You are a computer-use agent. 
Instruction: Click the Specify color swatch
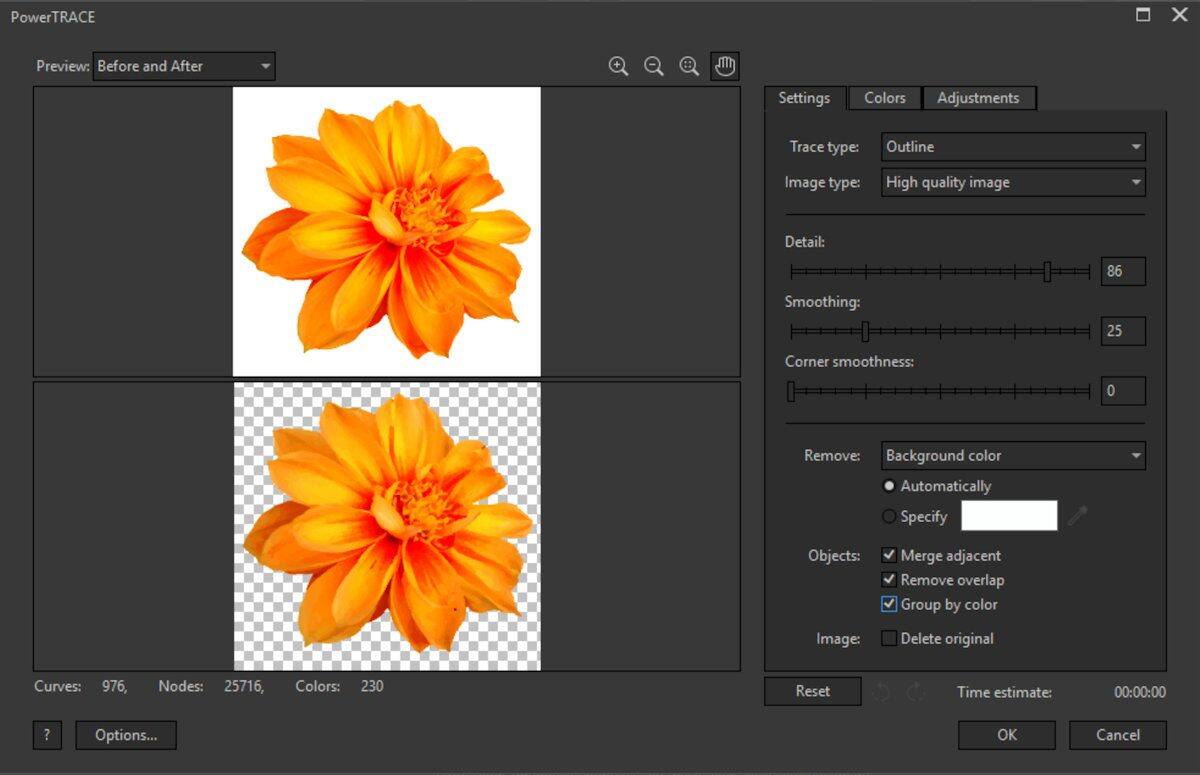[1009, 515]
